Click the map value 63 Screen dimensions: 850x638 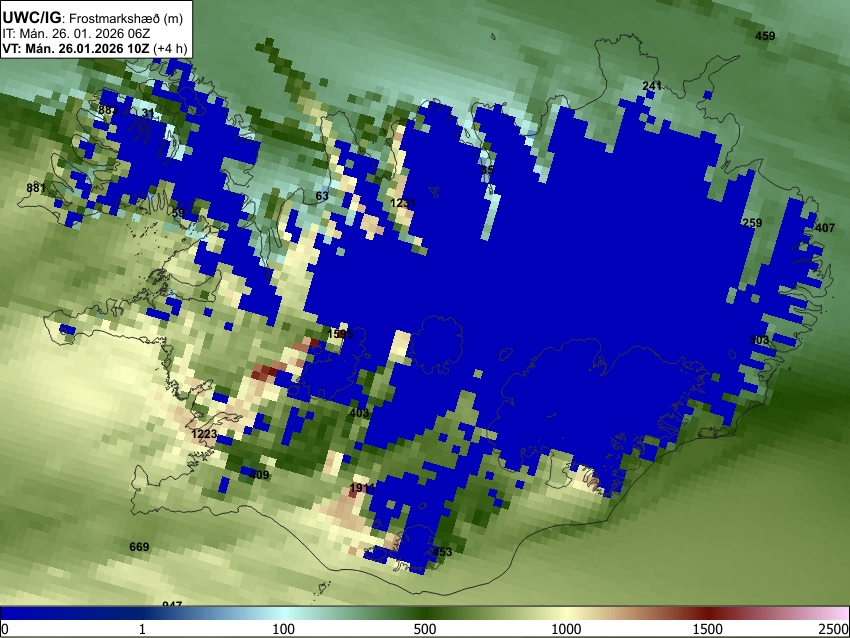[x=322, y=196]
